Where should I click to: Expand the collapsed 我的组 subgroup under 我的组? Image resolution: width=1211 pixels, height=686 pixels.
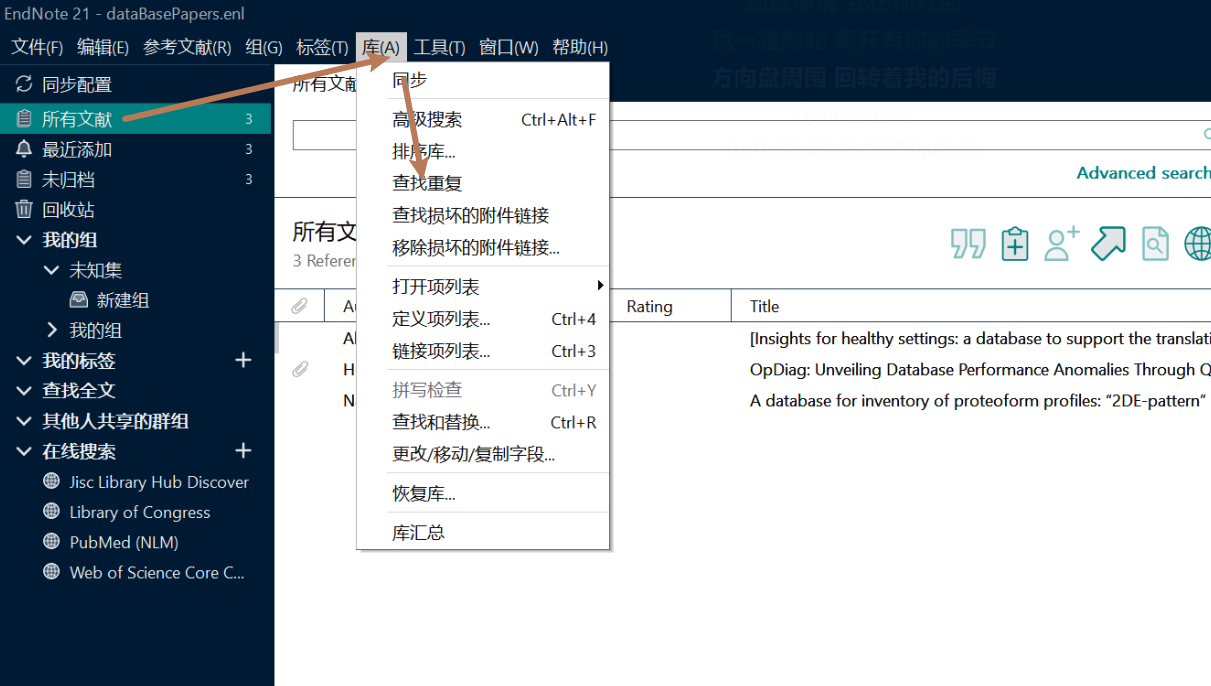click(x=53, y=330)
